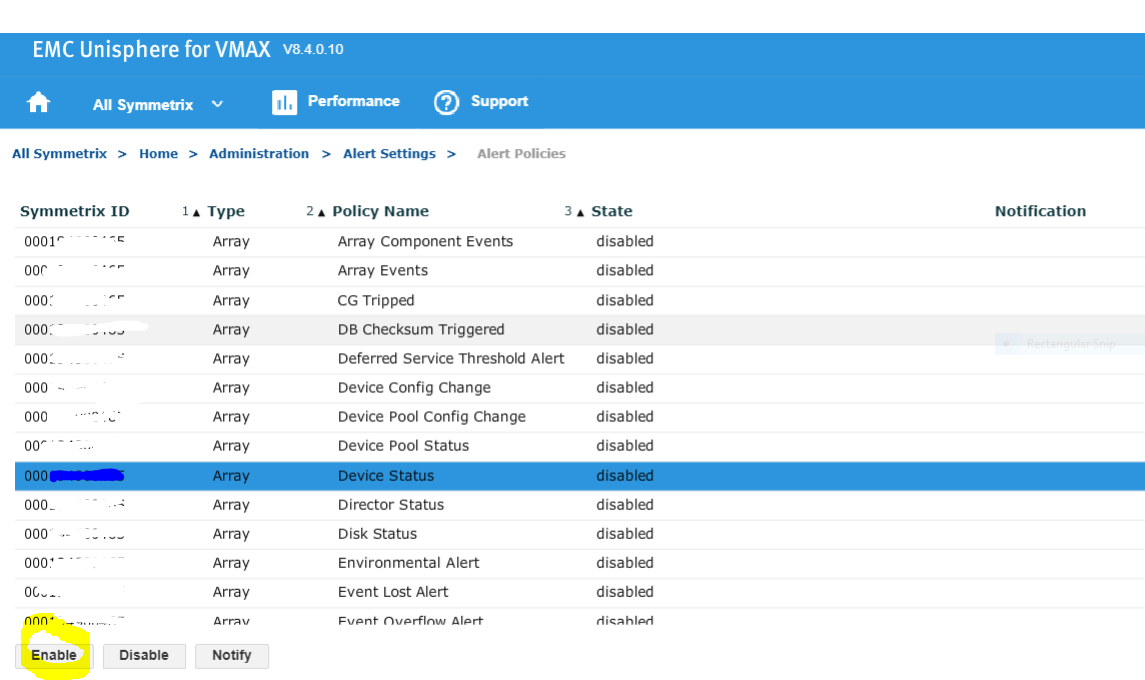This screenshot has width=1145, height=680.
Task: Sort table by Type column
Action: pyautogui.click(x=226, y=211)
